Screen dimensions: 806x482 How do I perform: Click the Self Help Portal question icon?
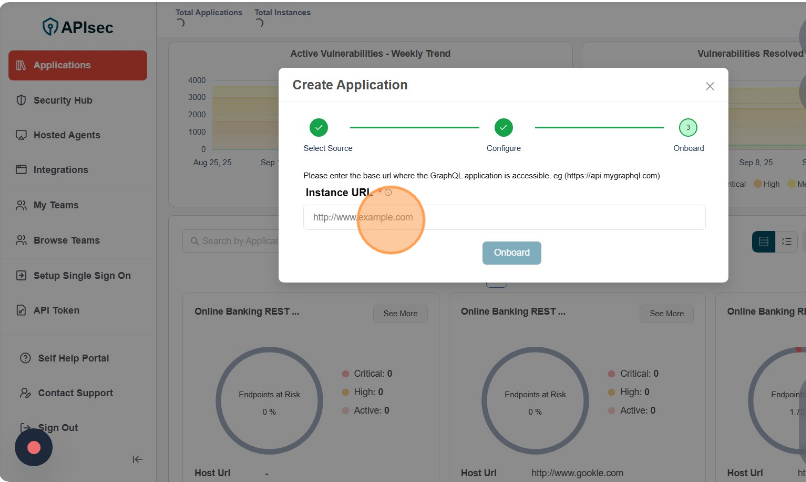(x=26, y=358)
